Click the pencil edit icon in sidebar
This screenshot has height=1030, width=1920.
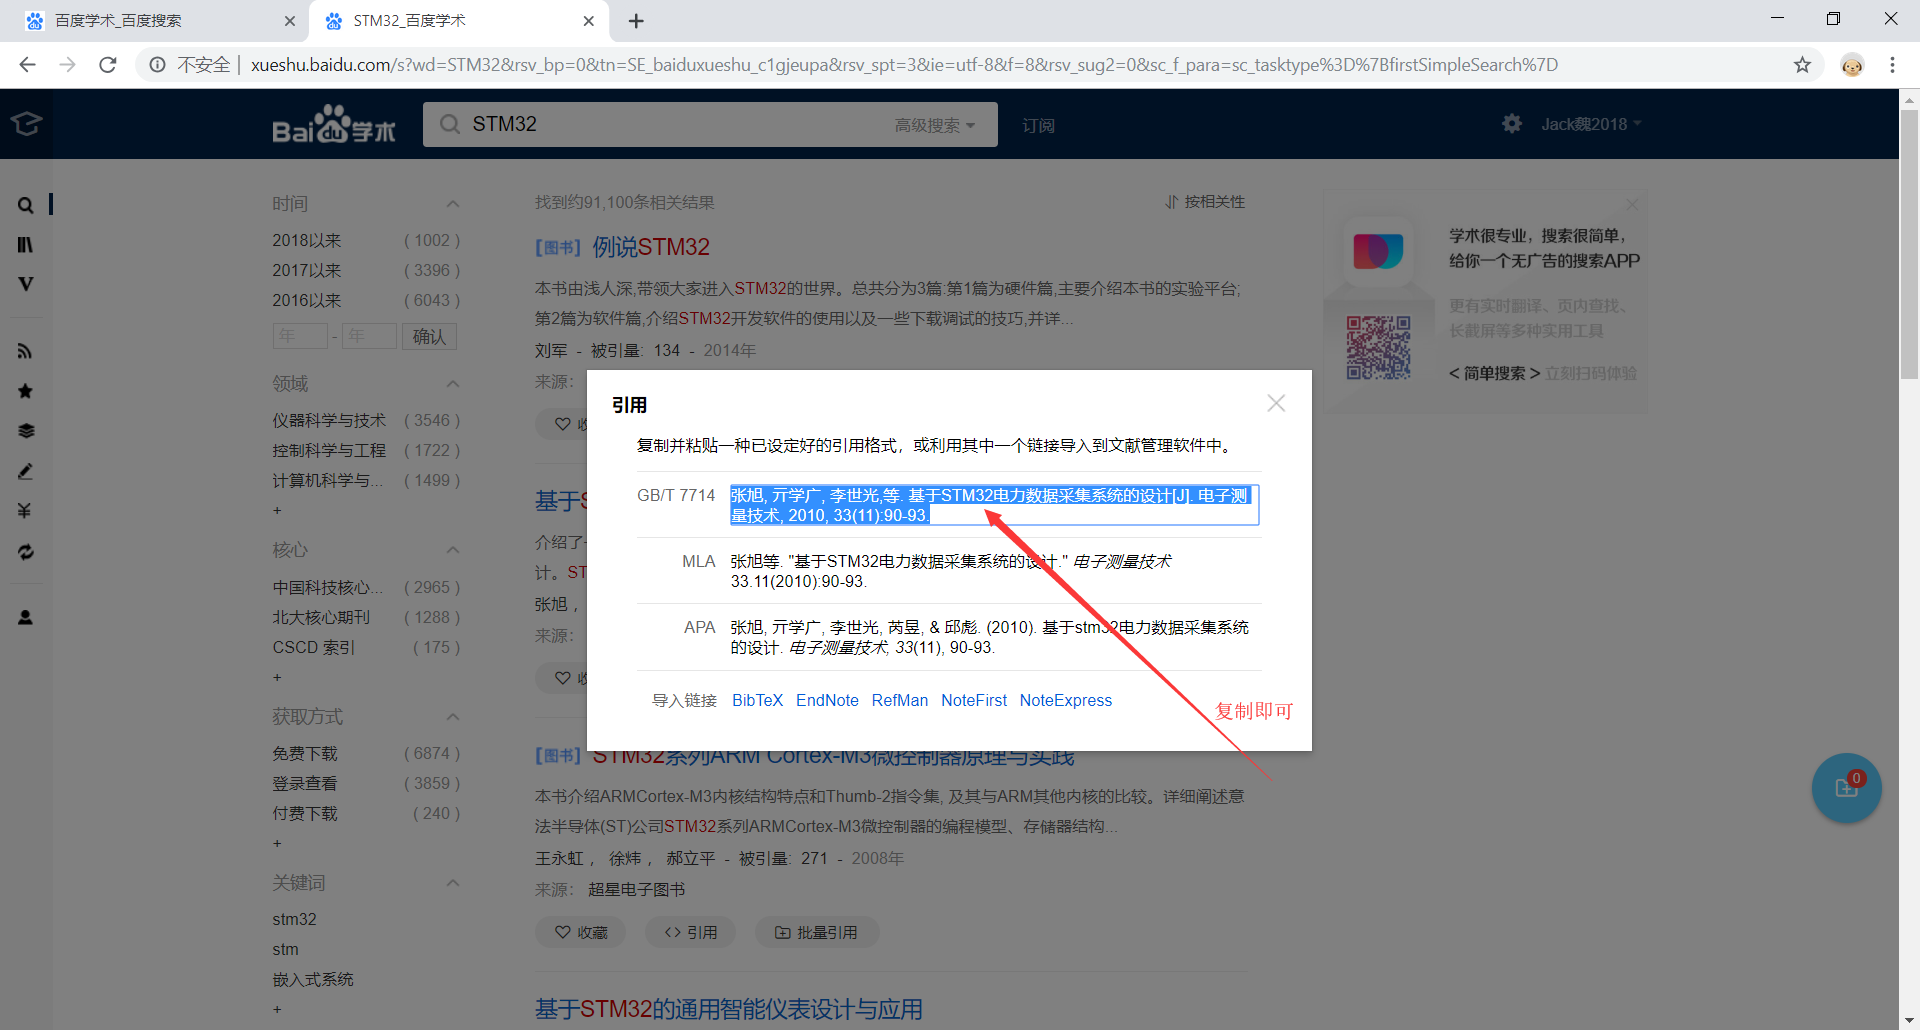(x=26, y=471)
